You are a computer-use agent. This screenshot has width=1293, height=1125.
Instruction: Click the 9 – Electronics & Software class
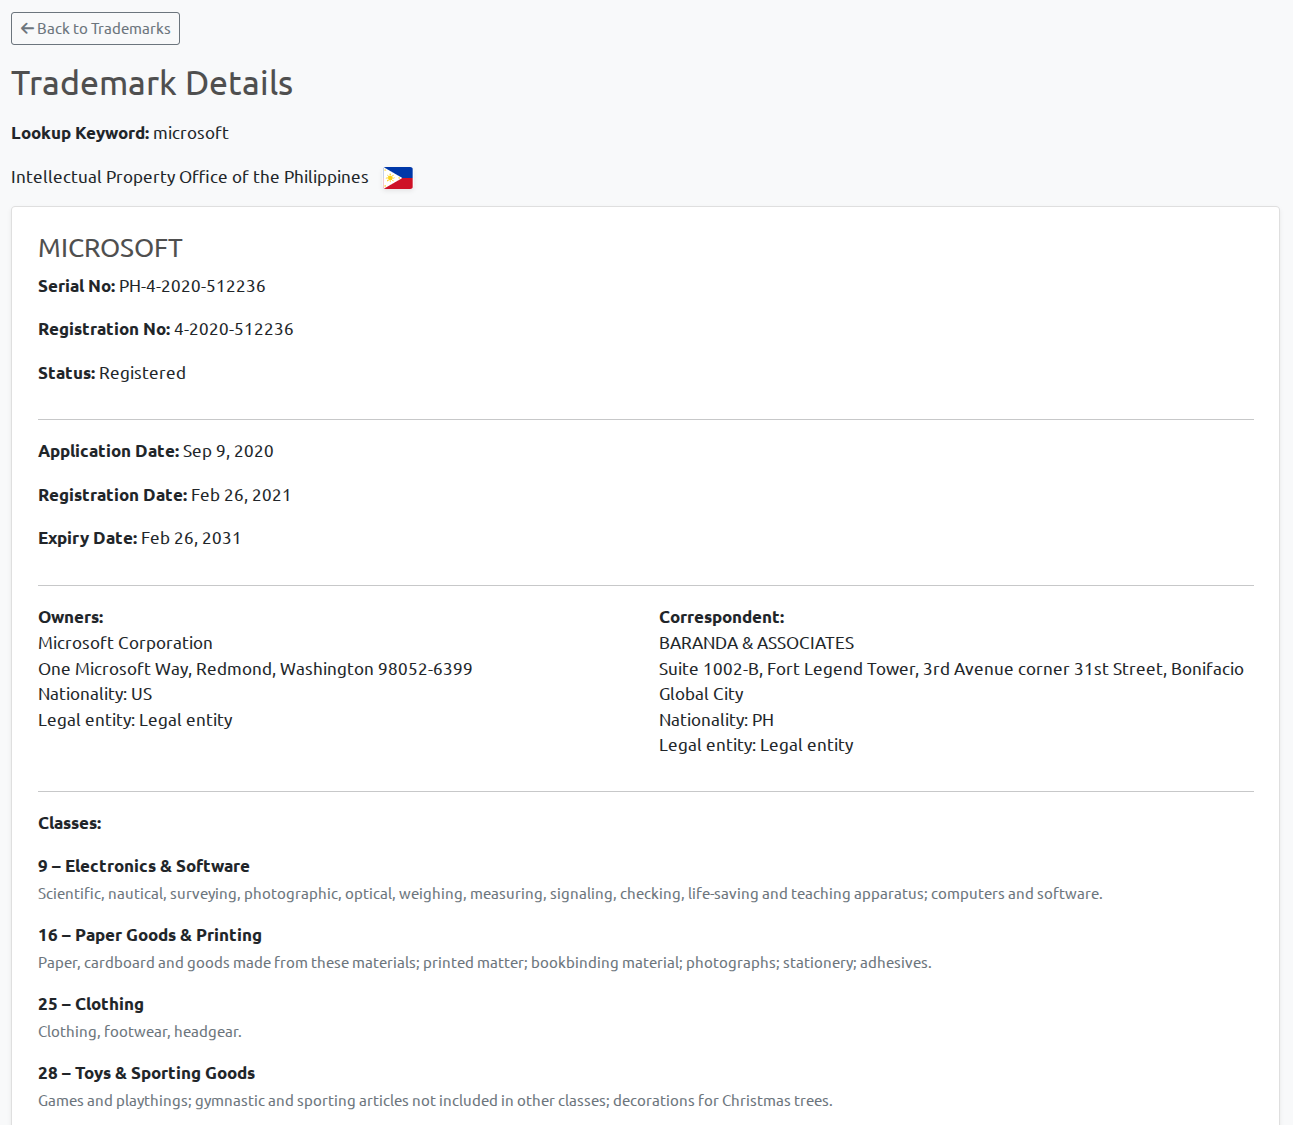click(x=144, y=866)
